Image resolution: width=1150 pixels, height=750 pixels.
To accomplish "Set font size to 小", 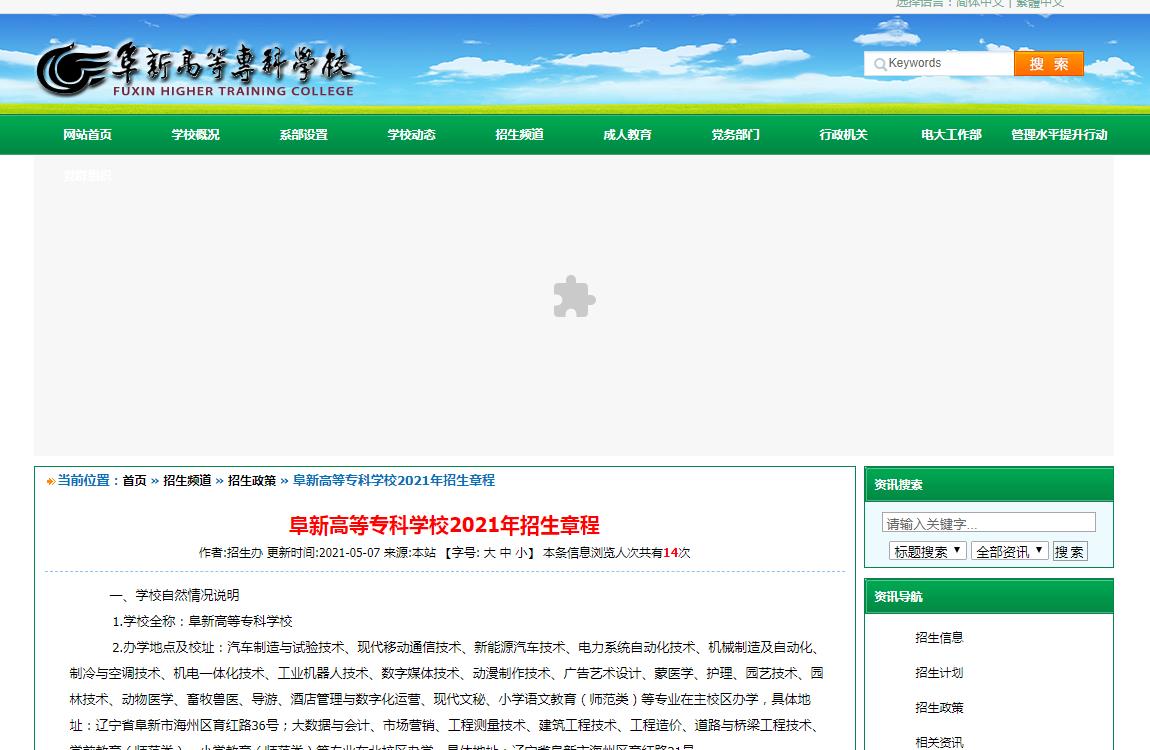I will (x=521, y=552).
